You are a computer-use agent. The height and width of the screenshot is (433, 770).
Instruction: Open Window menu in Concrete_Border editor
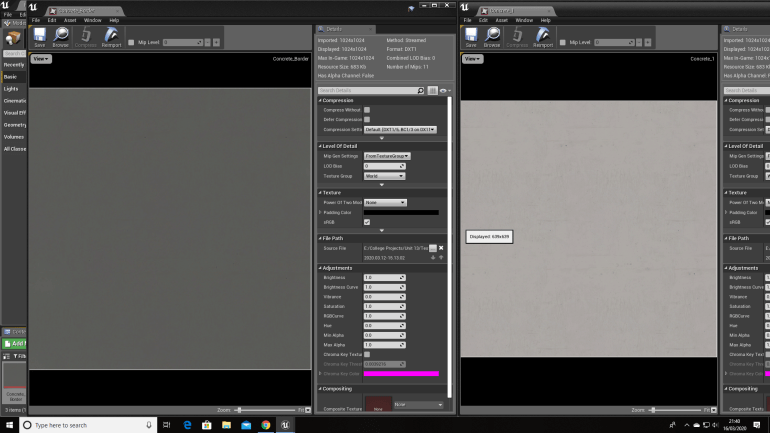(92, 20)
